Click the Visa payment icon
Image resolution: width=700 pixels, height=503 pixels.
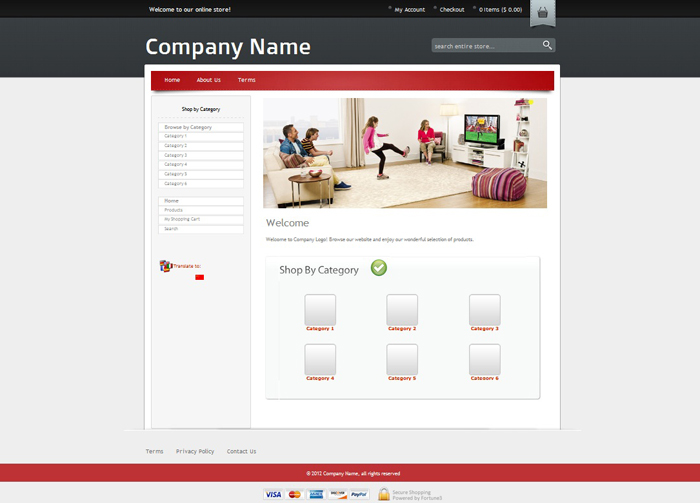coord(273,494)
